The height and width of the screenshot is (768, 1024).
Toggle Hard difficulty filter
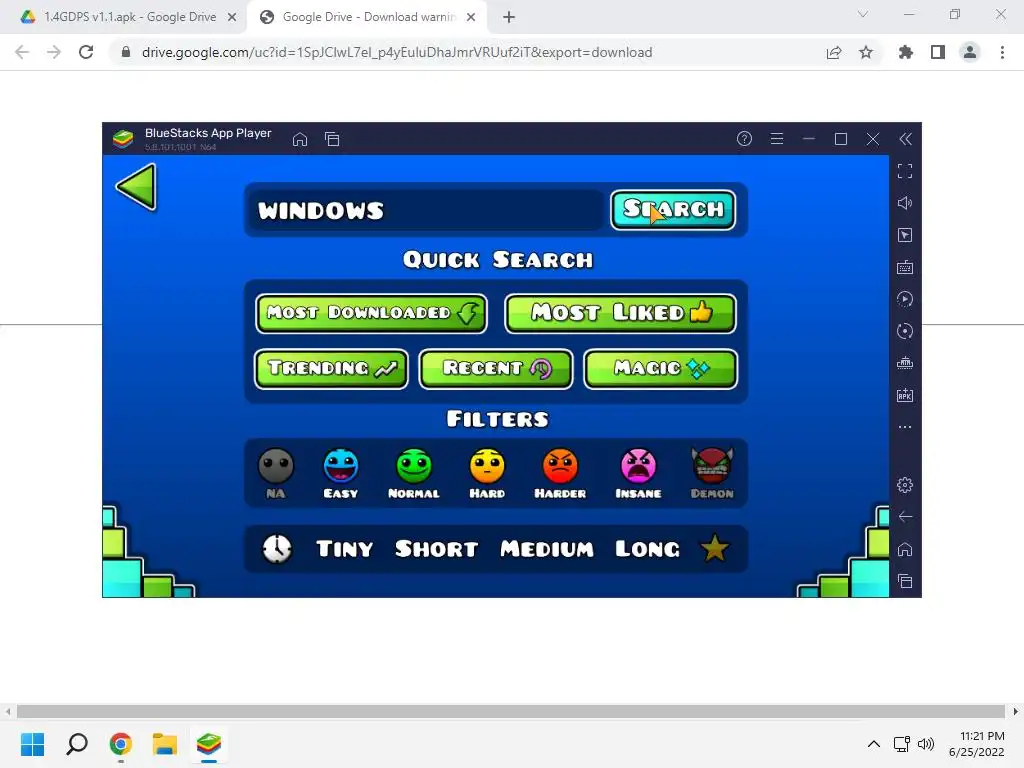pos(487,473)
